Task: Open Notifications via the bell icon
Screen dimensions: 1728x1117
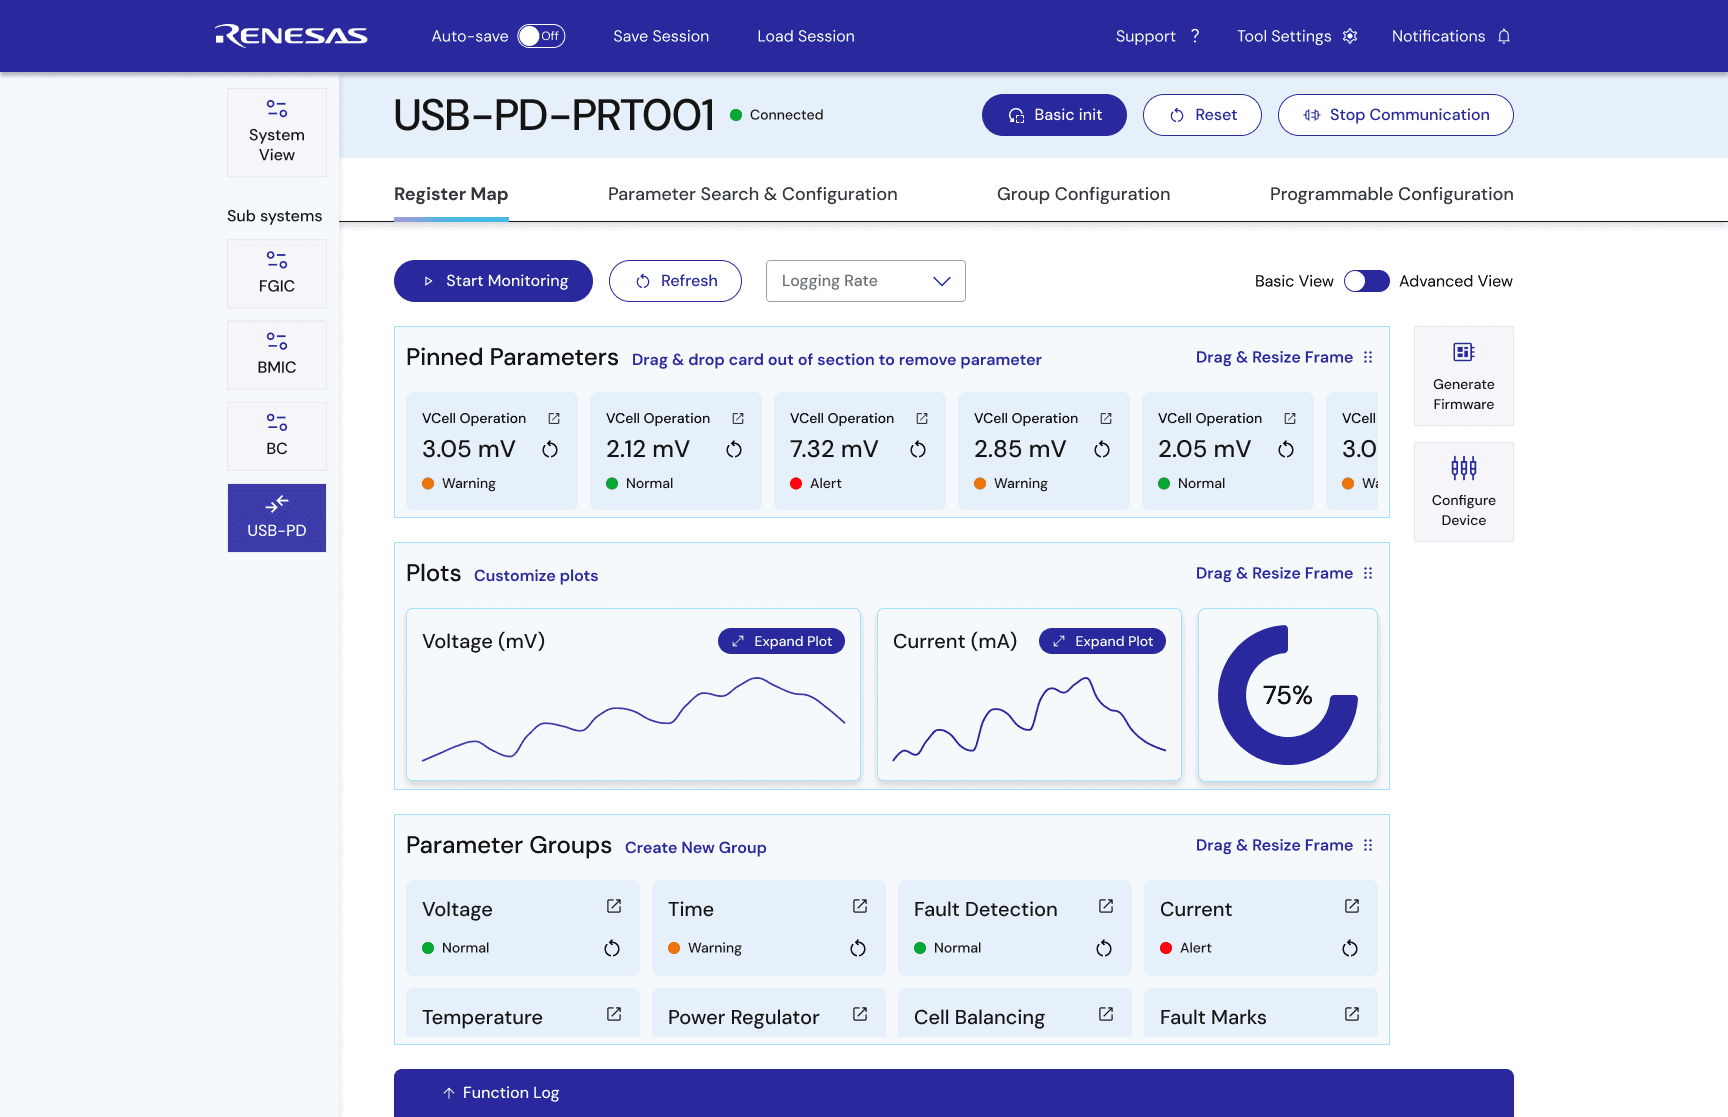Action: [1504, 36]
